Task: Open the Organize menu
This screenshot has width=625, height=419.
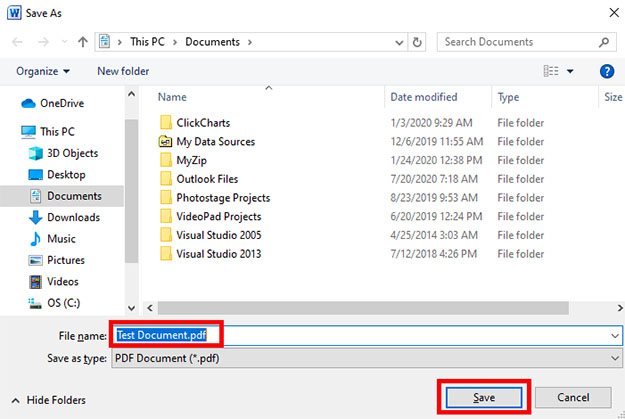Action: click(x=43, y=71)
